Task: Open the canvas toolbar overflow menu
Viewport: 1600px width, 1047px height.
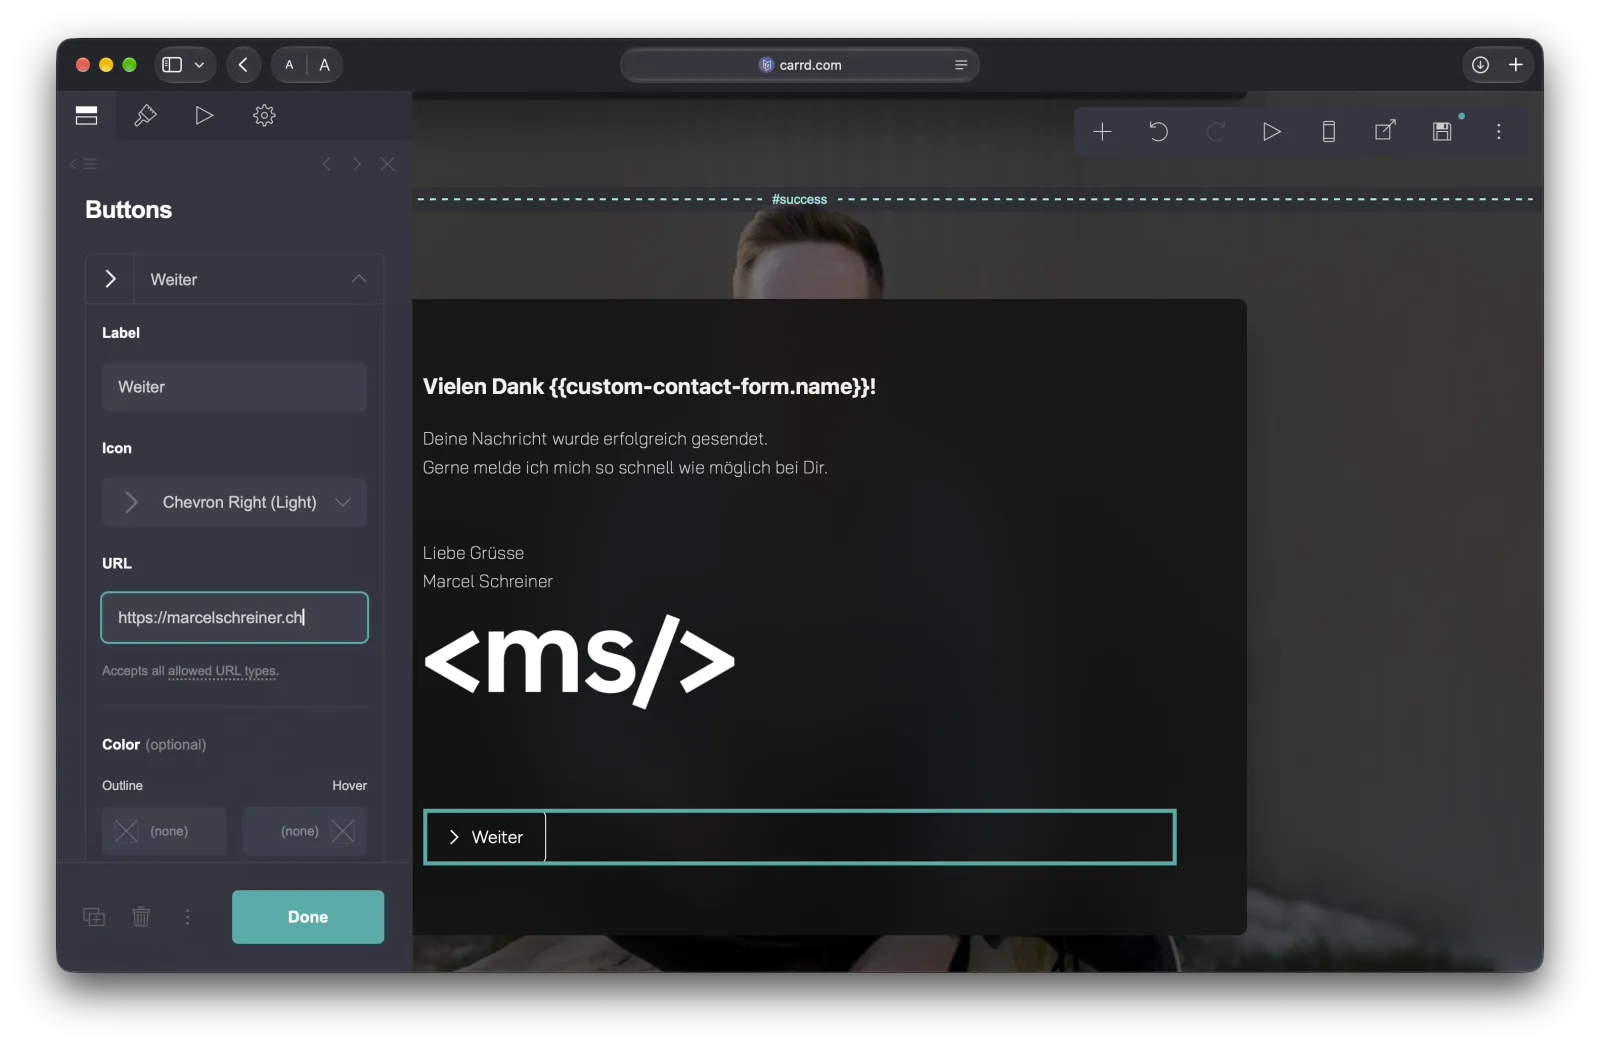Action: point(1498,131)
